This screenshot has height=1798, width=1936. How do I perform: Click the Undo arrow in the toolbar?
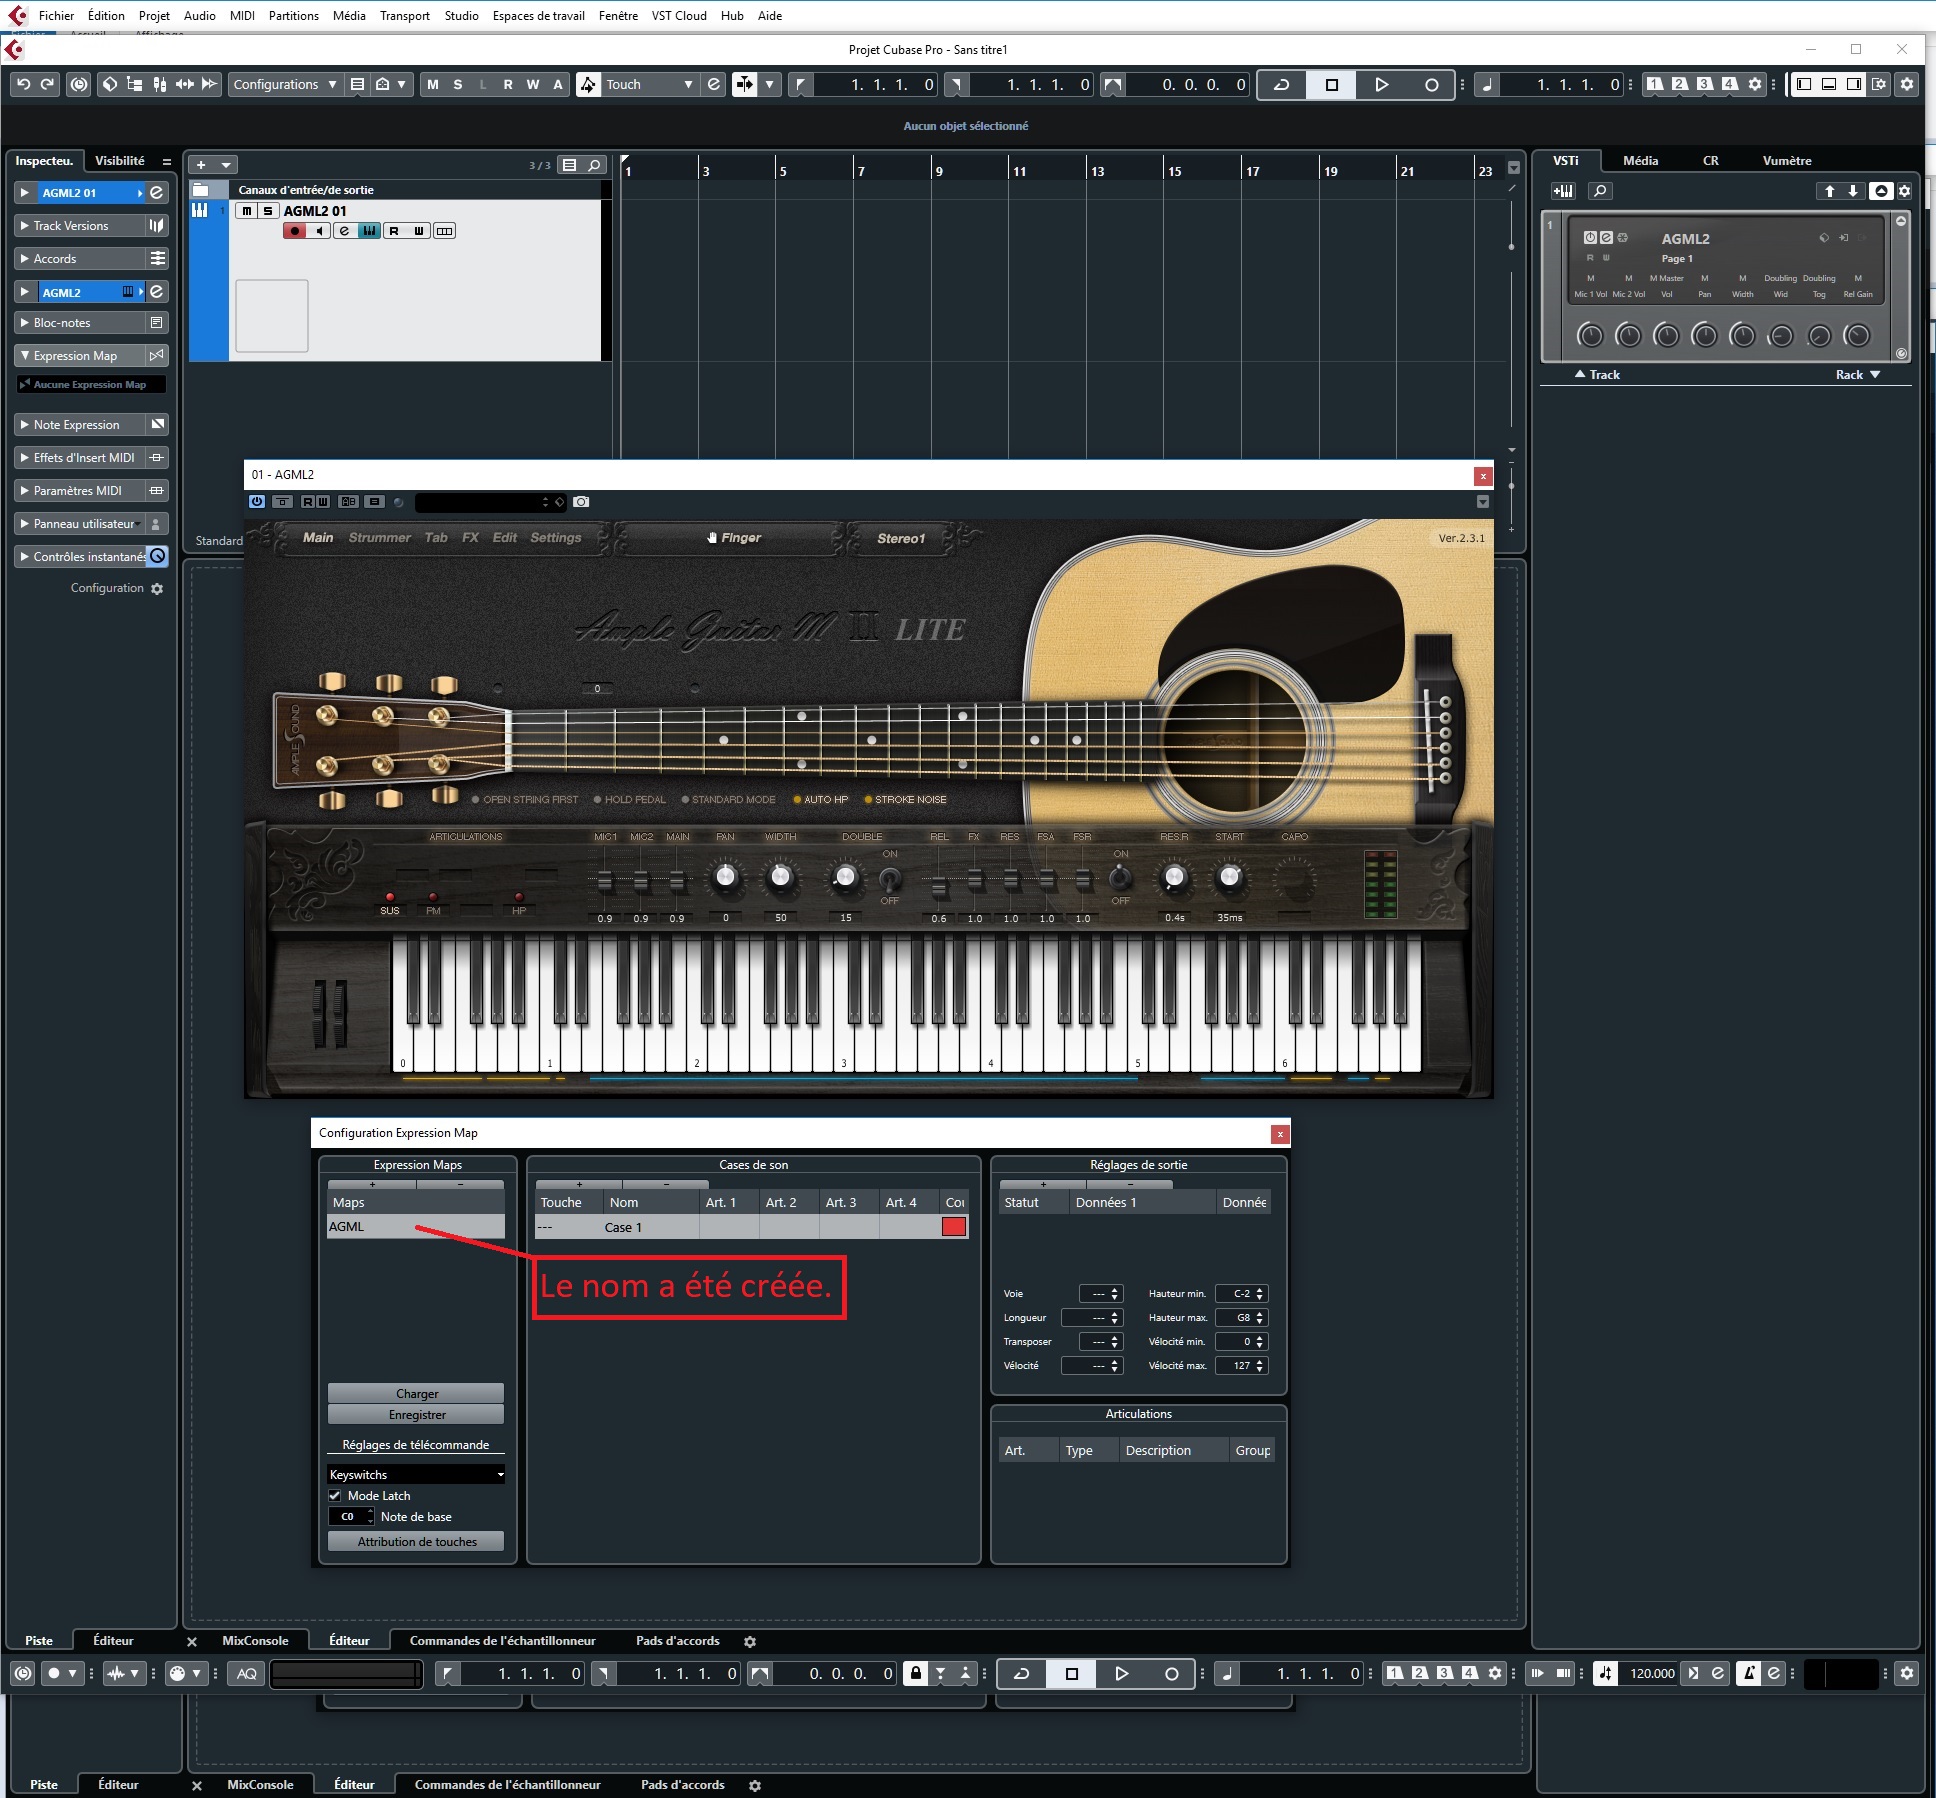click(x=24, y=84)
